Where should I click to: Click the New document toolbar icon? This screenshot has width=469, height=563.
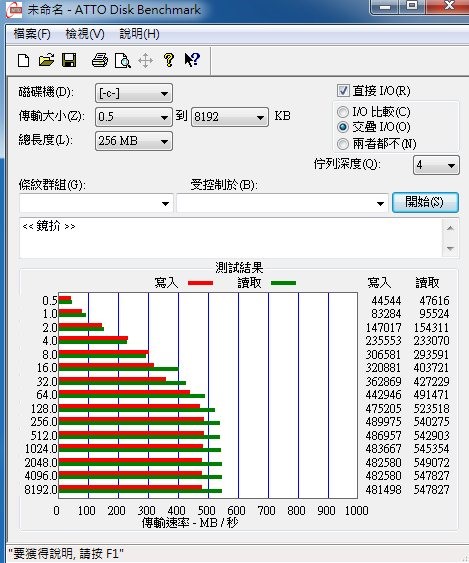(x=24, y=60)
